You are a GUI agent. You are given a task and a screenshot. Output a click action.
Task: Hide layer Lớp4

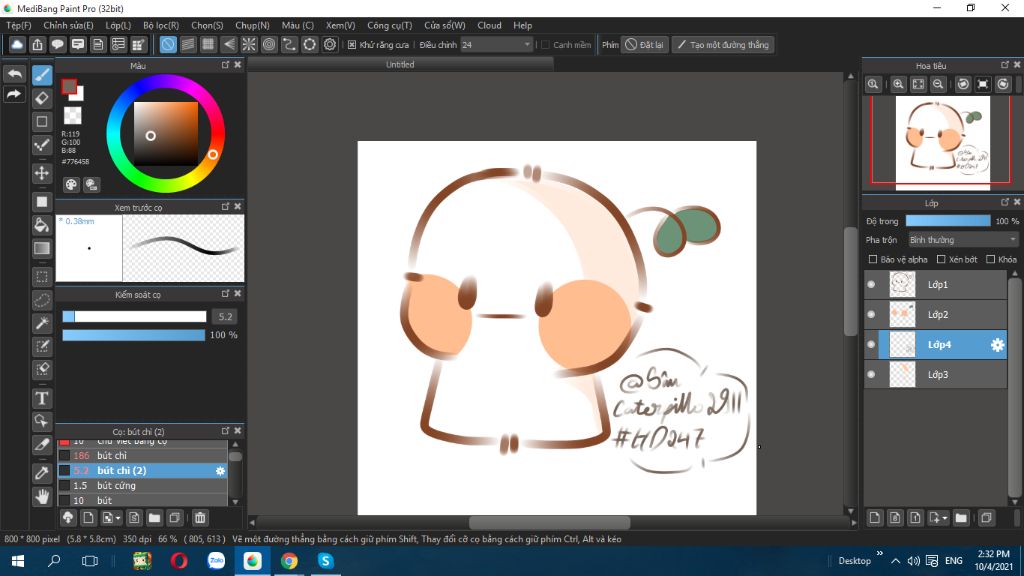[871, 345]
